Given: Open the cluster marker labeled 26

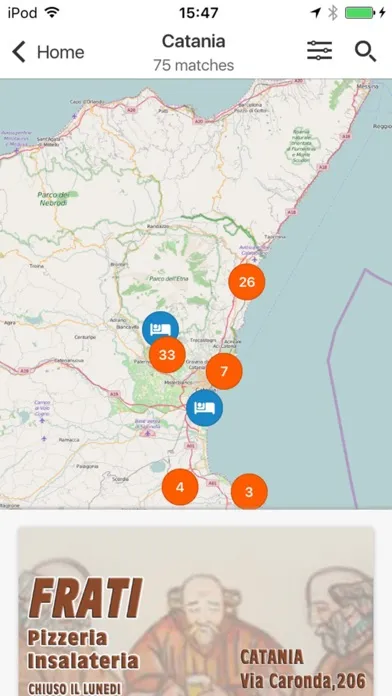Looking at the screenshot, I should coord(247,282).
